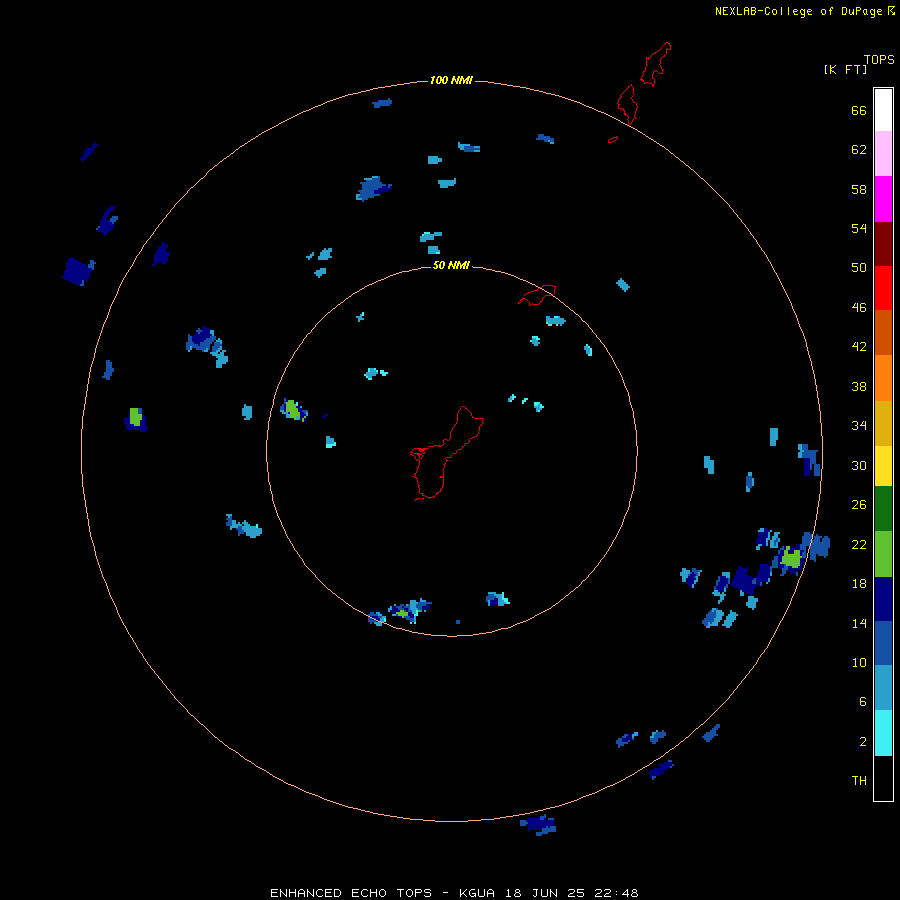
Task: Click the legend value 26
Action: [859, 505]
